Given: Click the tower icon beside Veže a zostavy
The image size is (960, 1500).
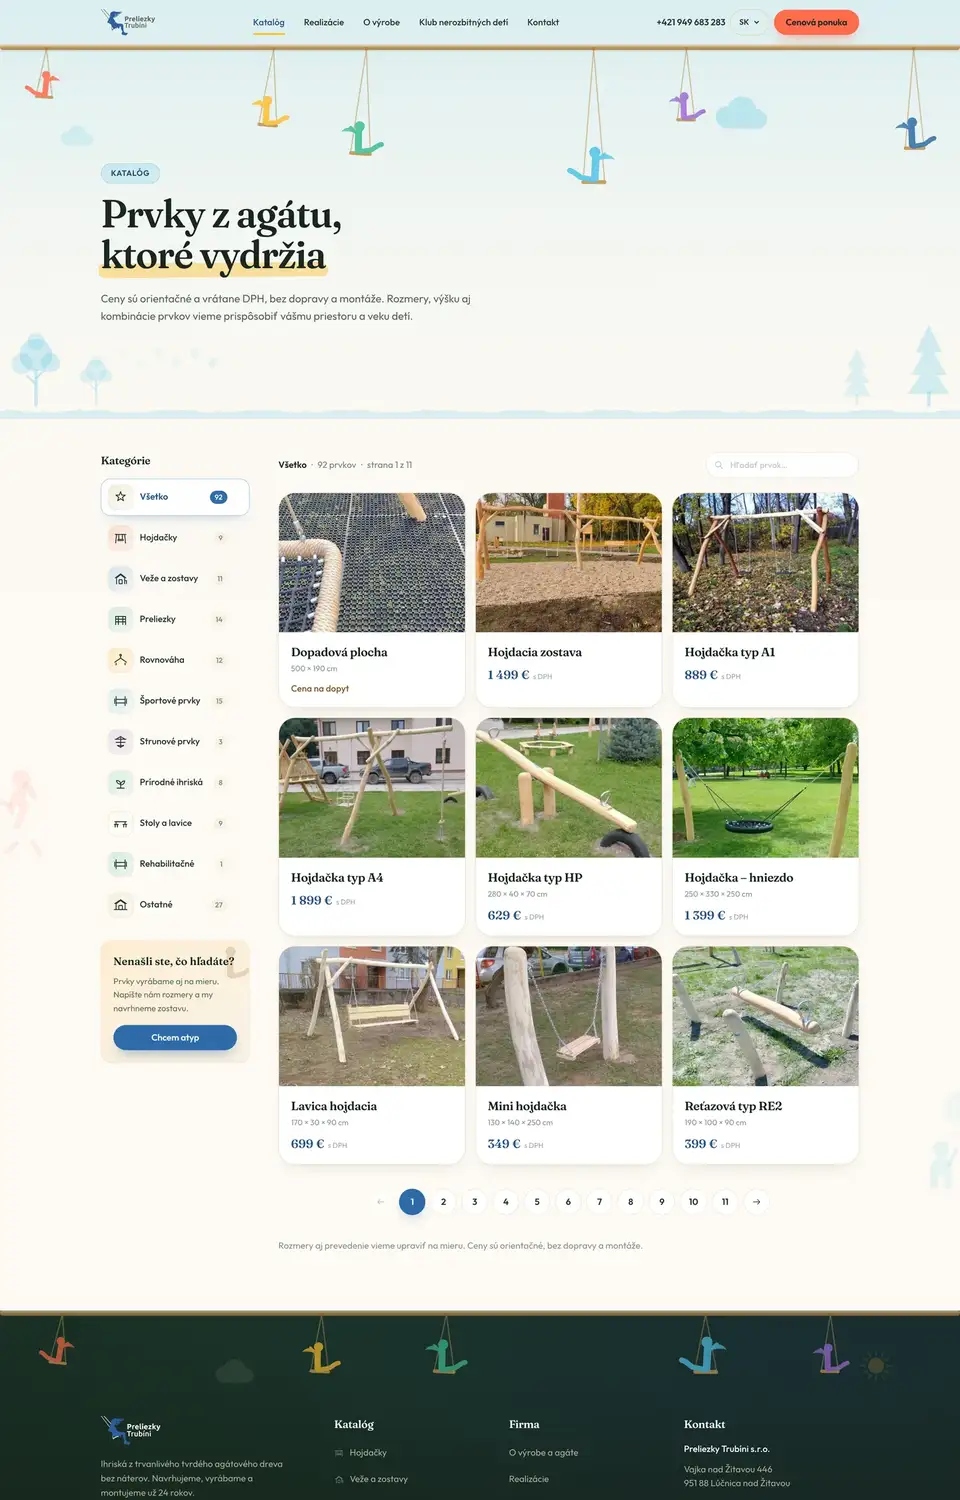Looking at the screenshot, I should click(120, 579).
